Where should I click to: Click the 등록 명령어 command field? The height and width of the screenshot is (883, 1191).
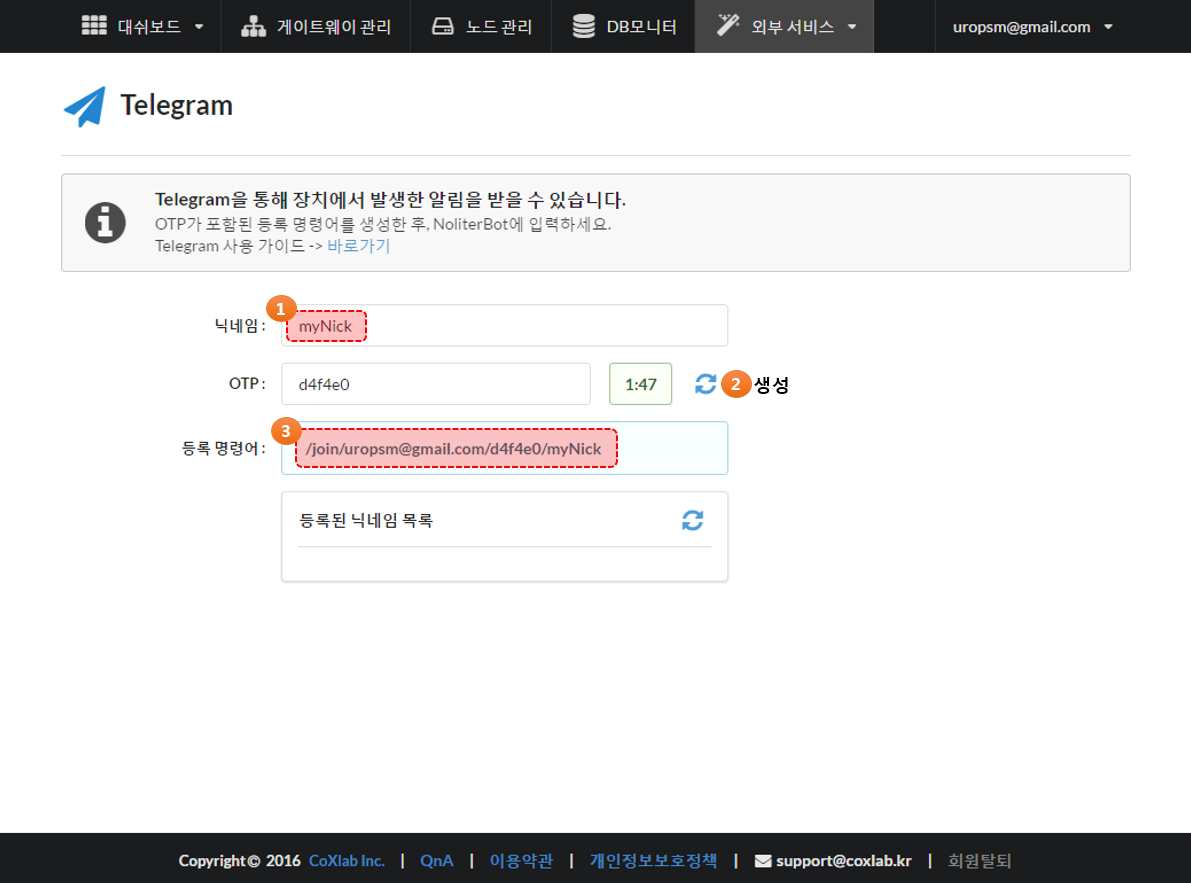click(504, 449)
